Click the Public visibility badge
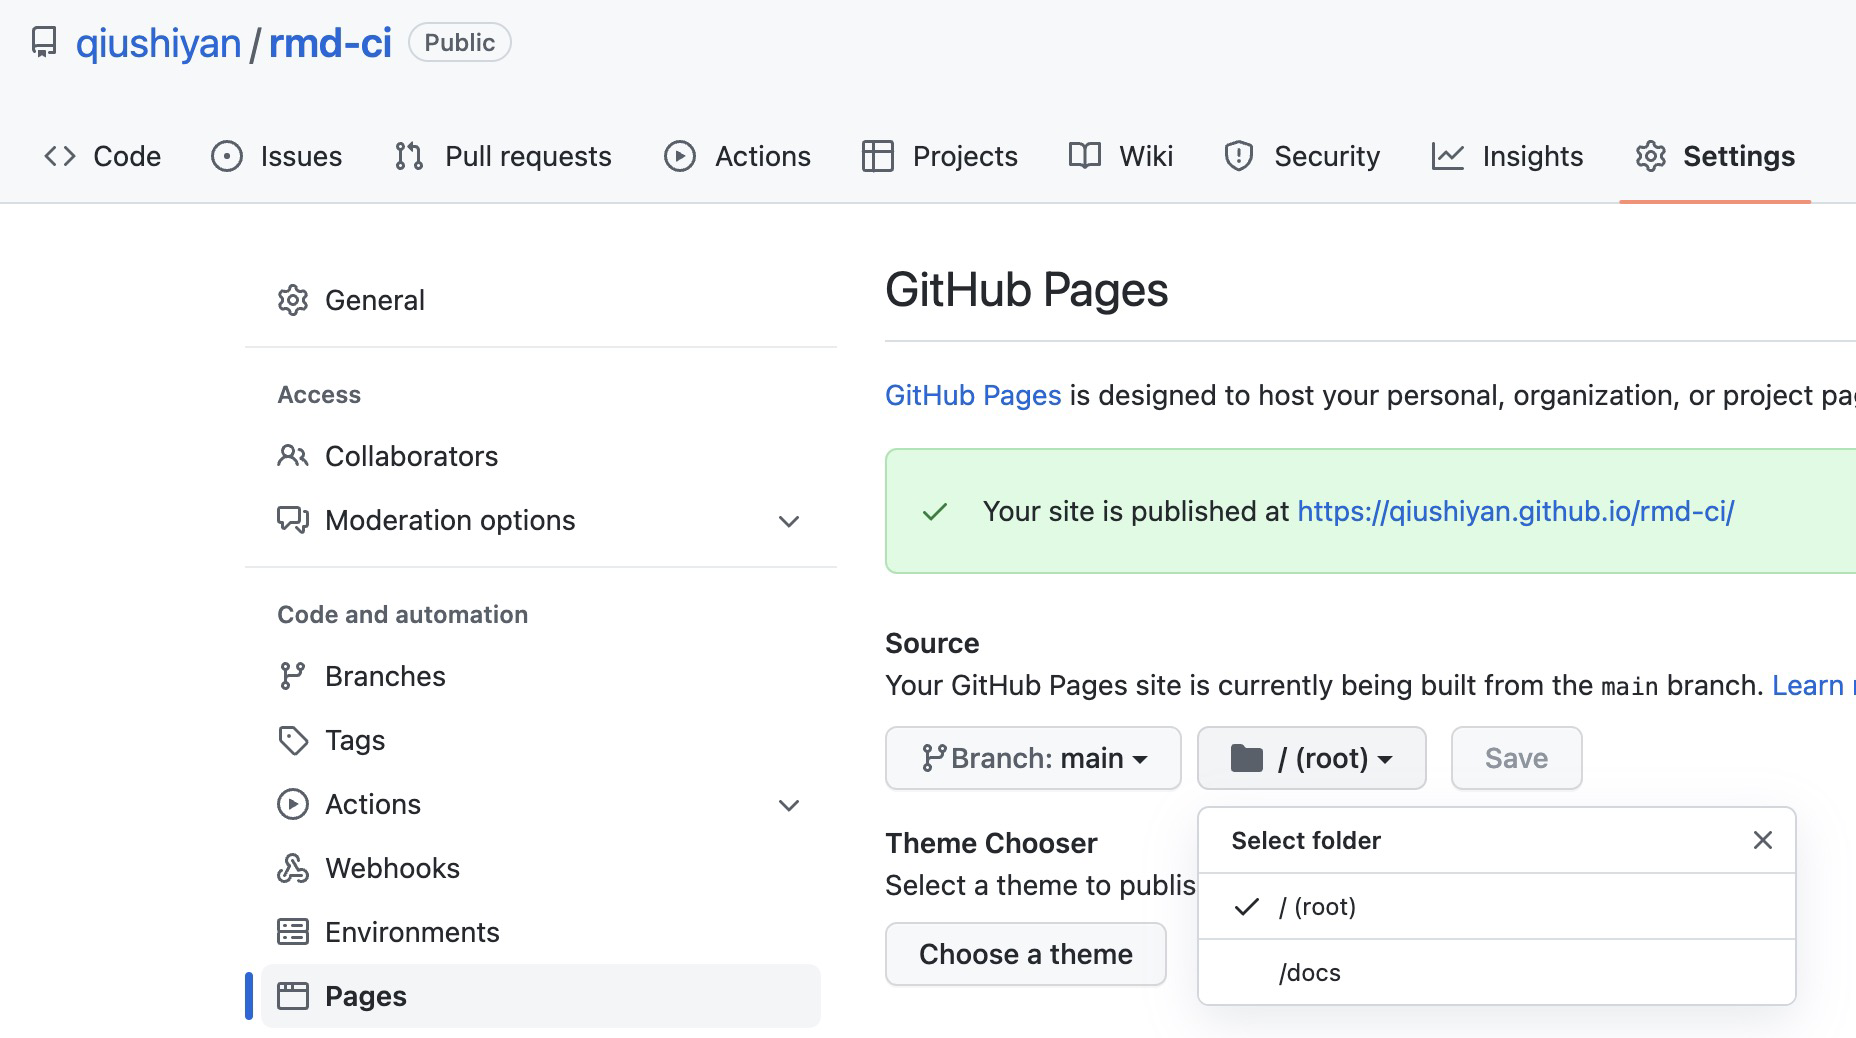Image resolution: width=1856 pixels, height=1038 pixels. click(x=460, y=42)
